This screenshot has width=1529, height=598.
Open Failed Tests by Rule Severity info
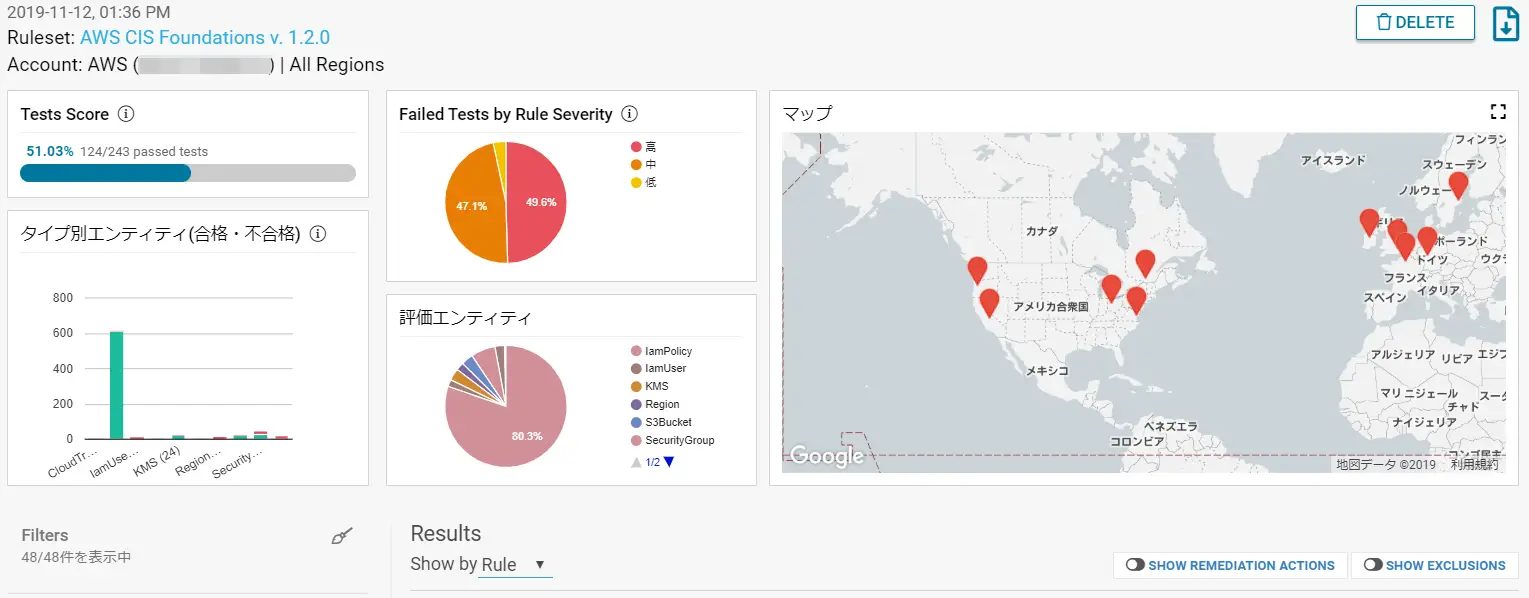coord(630,114)
